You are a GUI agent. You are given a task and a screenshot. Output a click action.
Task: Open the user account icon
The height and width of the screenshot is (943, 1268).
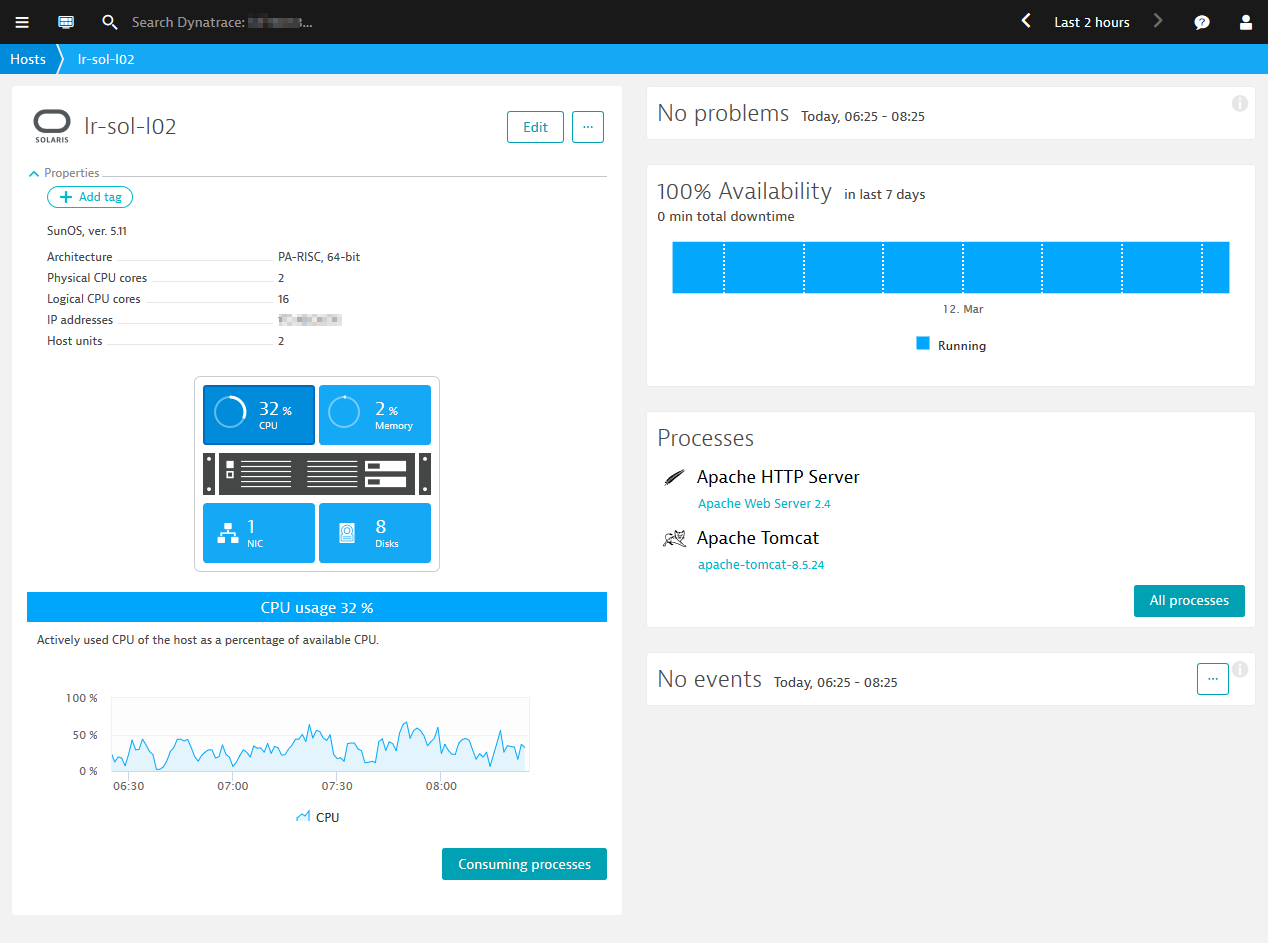pyautogui.click(x=1246, y=22)
